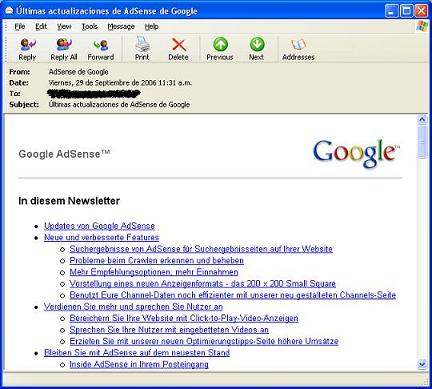The image size is (432, 389).
Task: Click 'Bleiben Sie mit AdSense auf dem neuesten Stand'
Action: click(137, 353)
